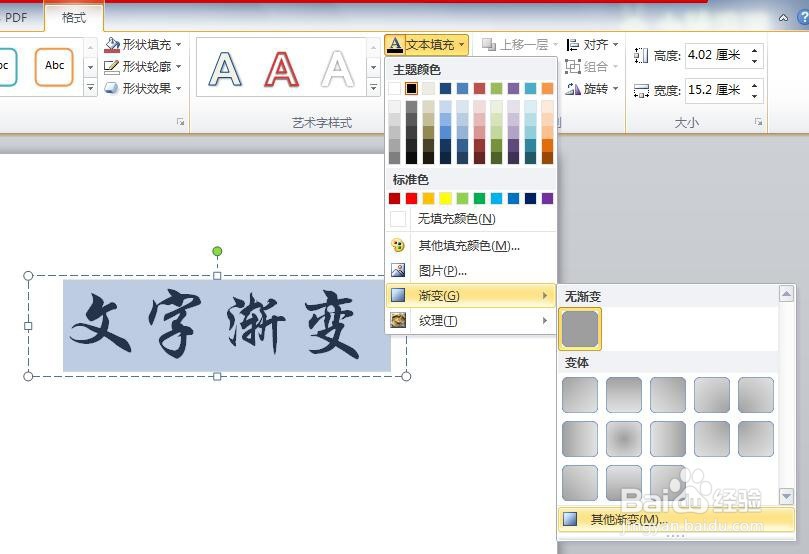
Task: Expand the Text Fill dropdown arrow
Action: click(462, 45)
